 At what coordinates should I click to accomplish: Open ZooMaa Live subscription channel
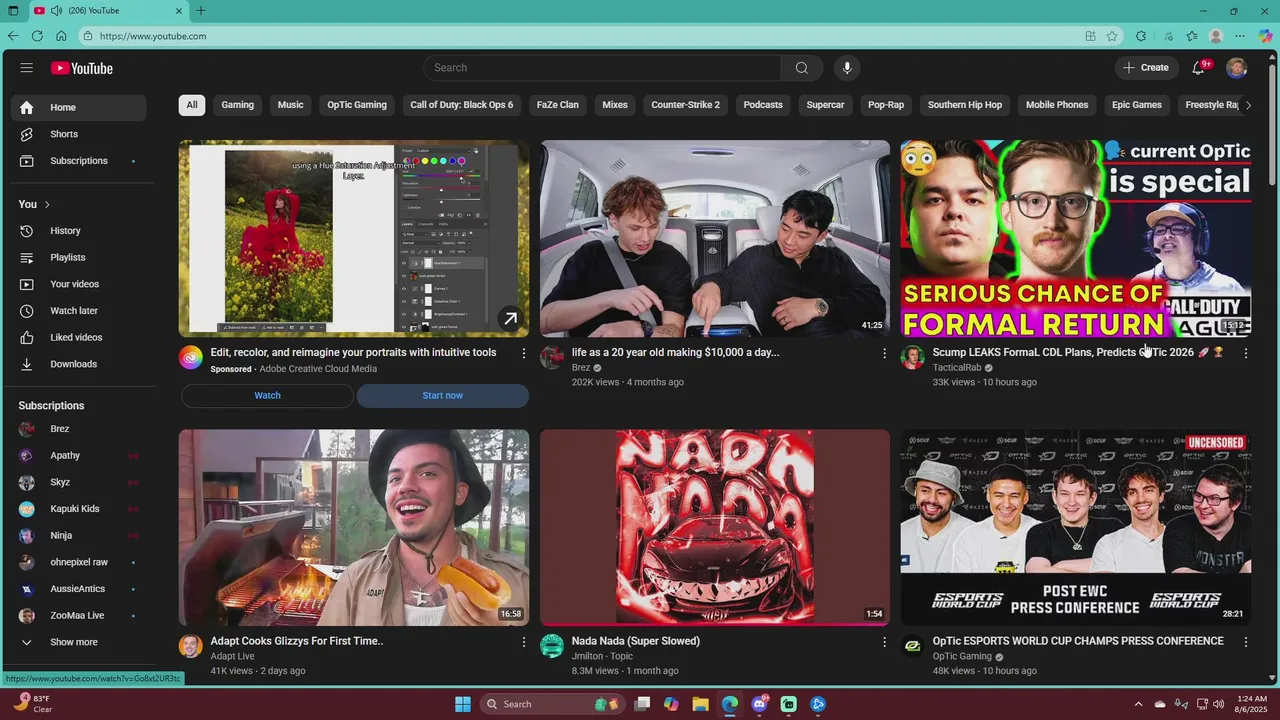[79, 616]
